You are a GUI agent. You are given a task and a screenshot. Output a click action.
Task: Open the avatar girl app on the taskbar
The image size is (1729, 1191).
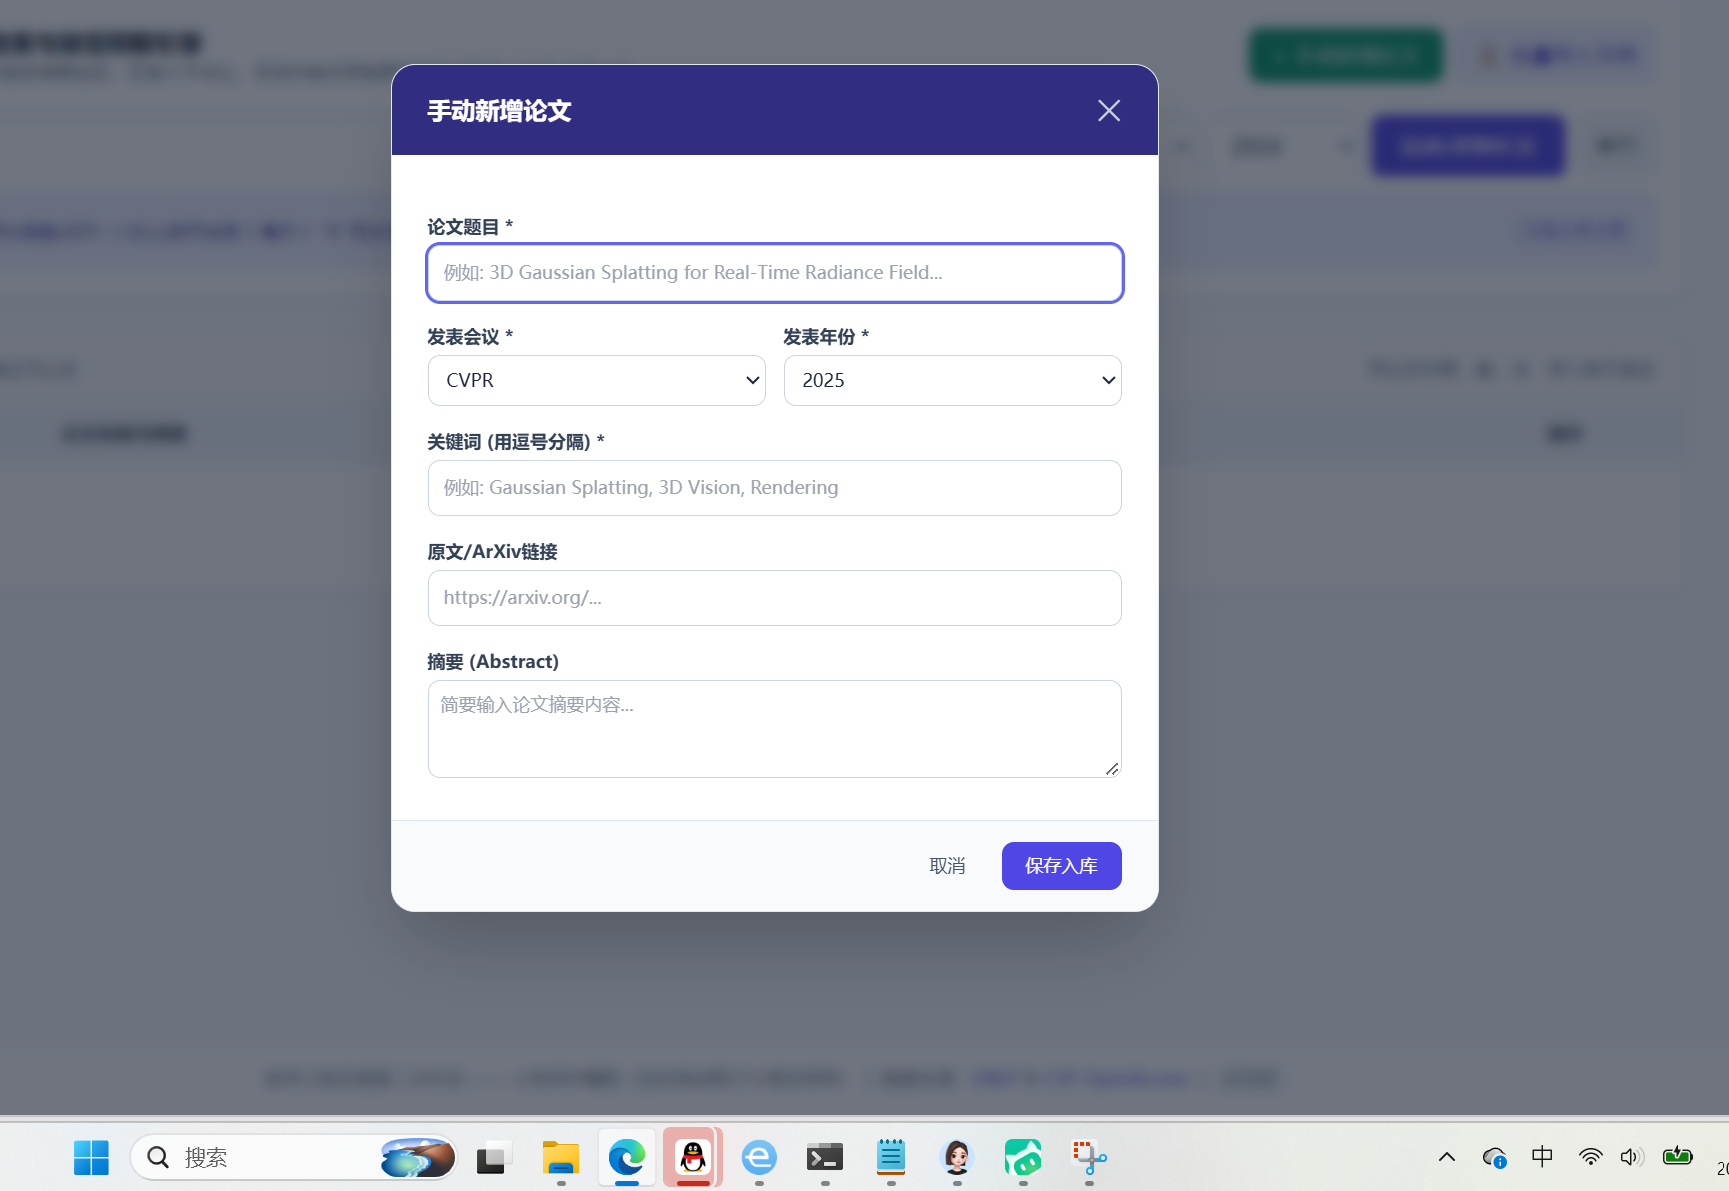point(957,1158)
